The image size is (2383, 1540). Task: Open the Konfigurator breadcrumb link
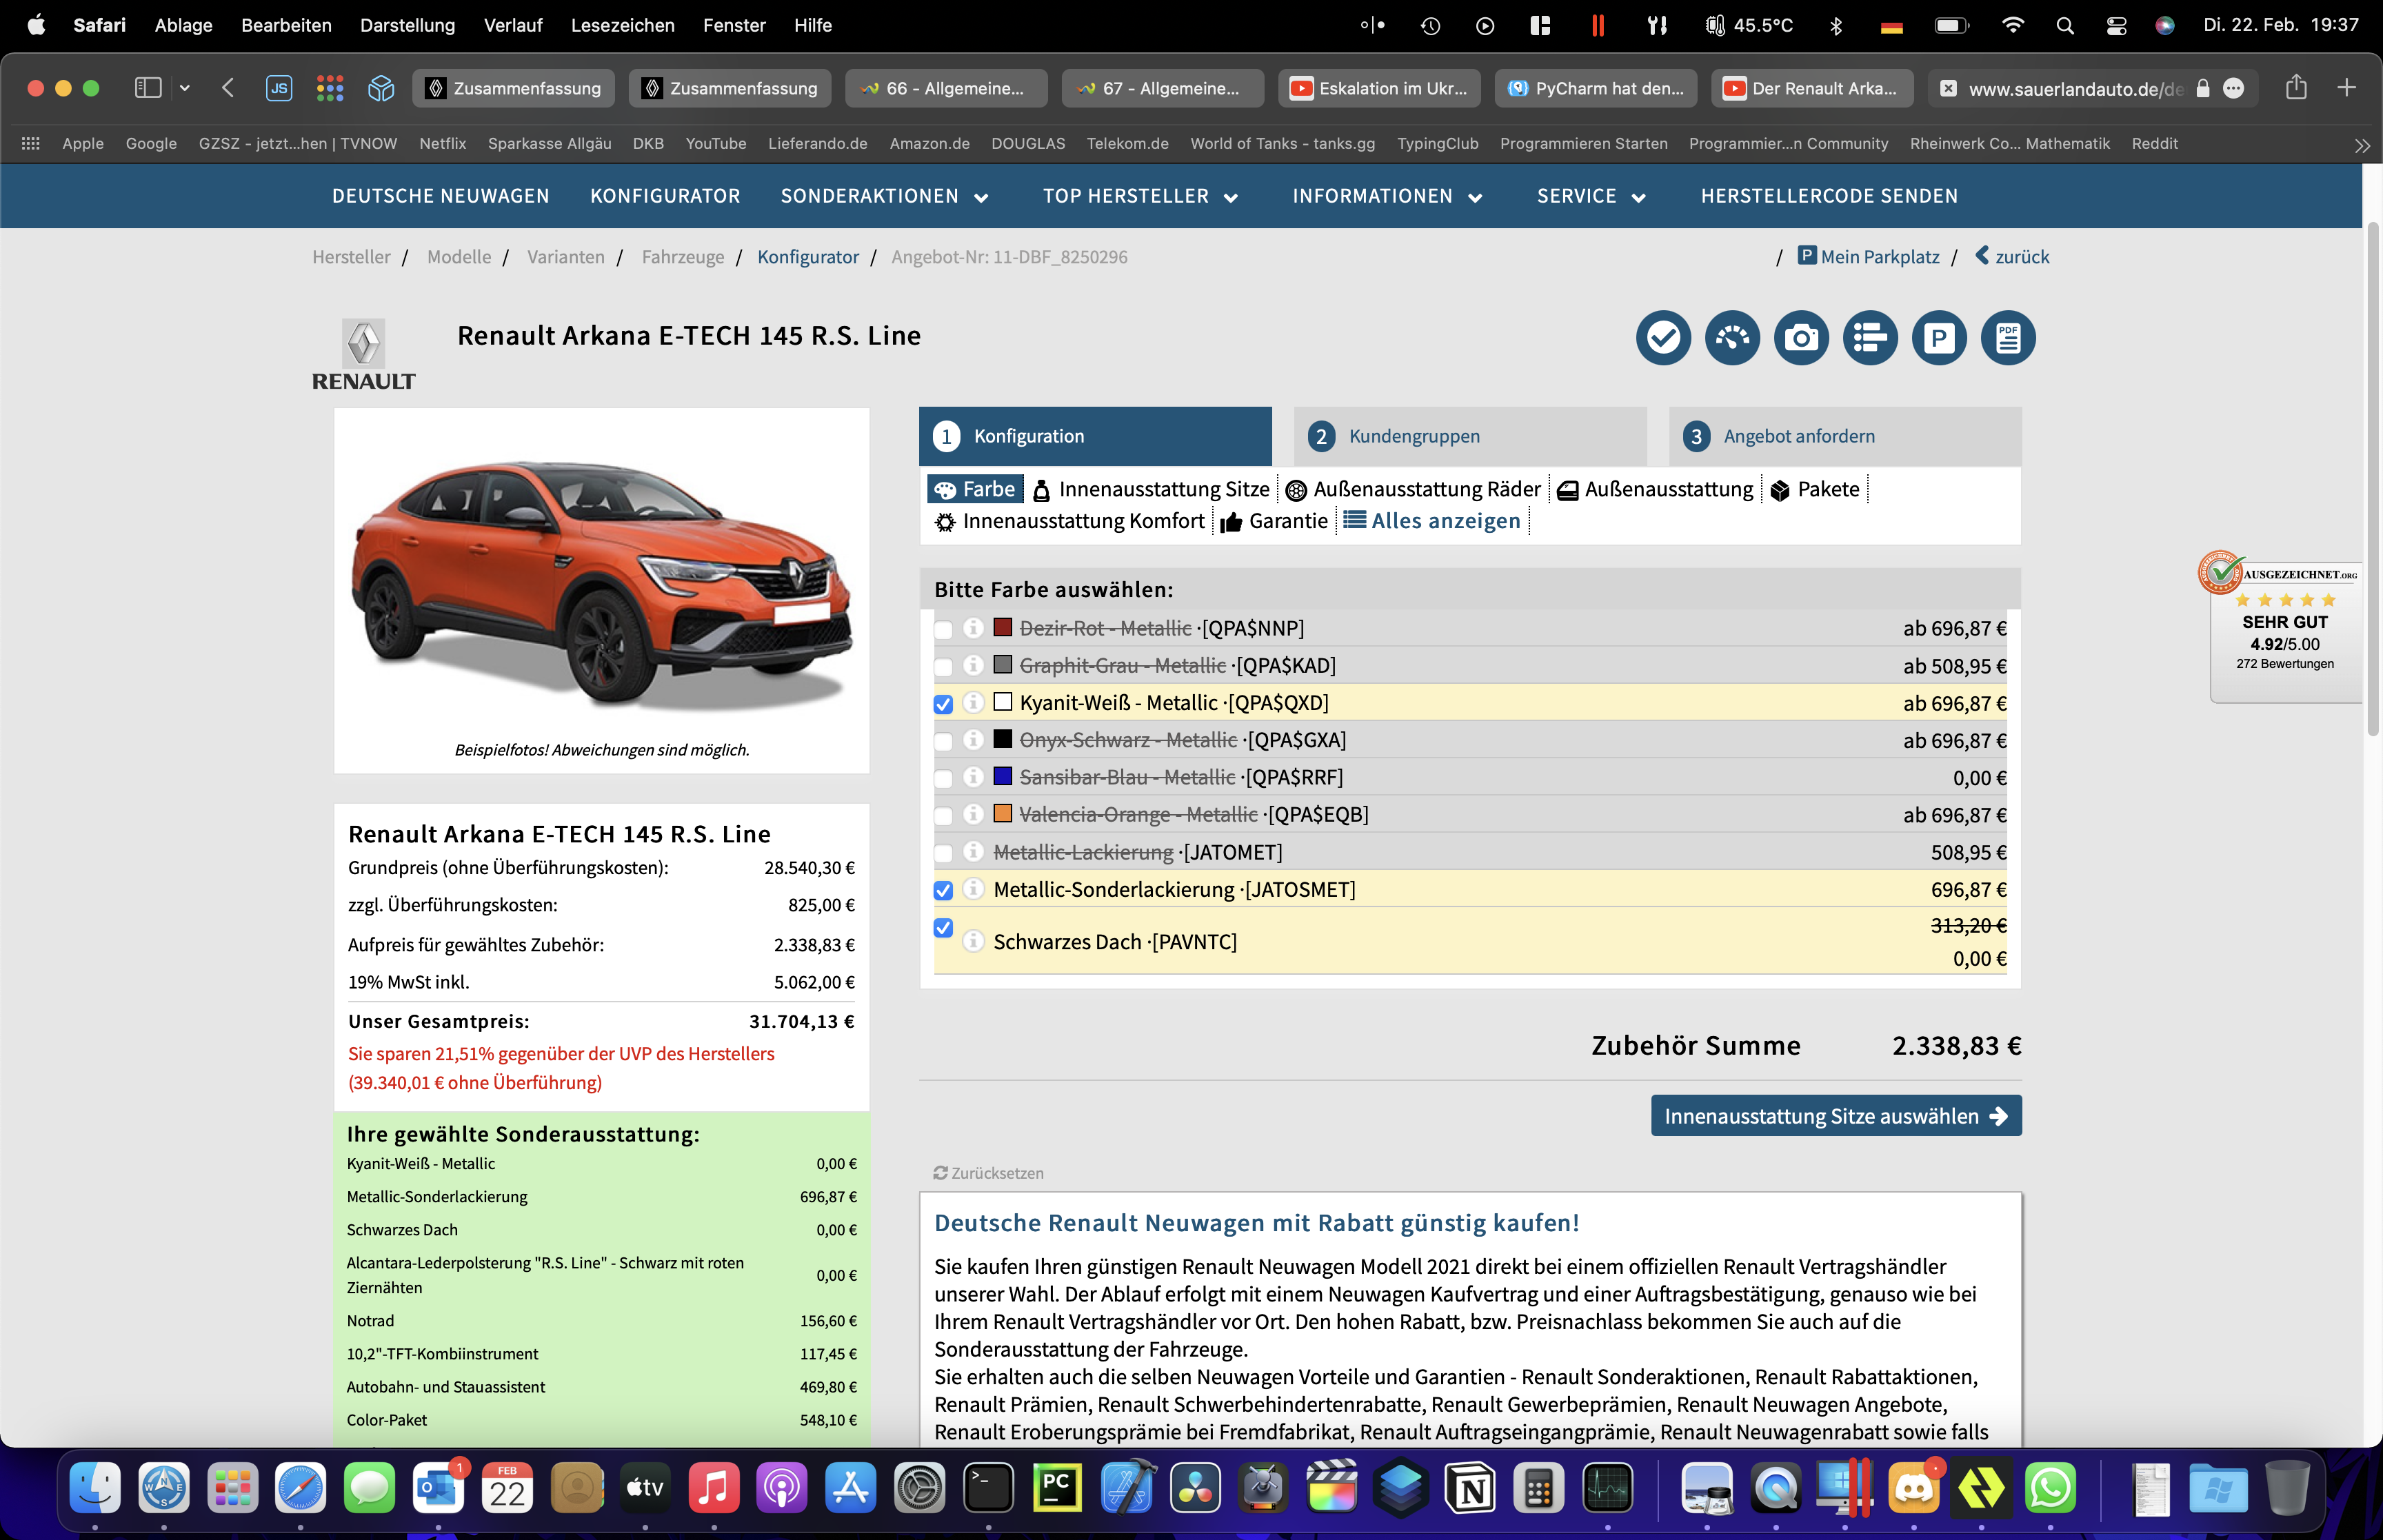808,257
